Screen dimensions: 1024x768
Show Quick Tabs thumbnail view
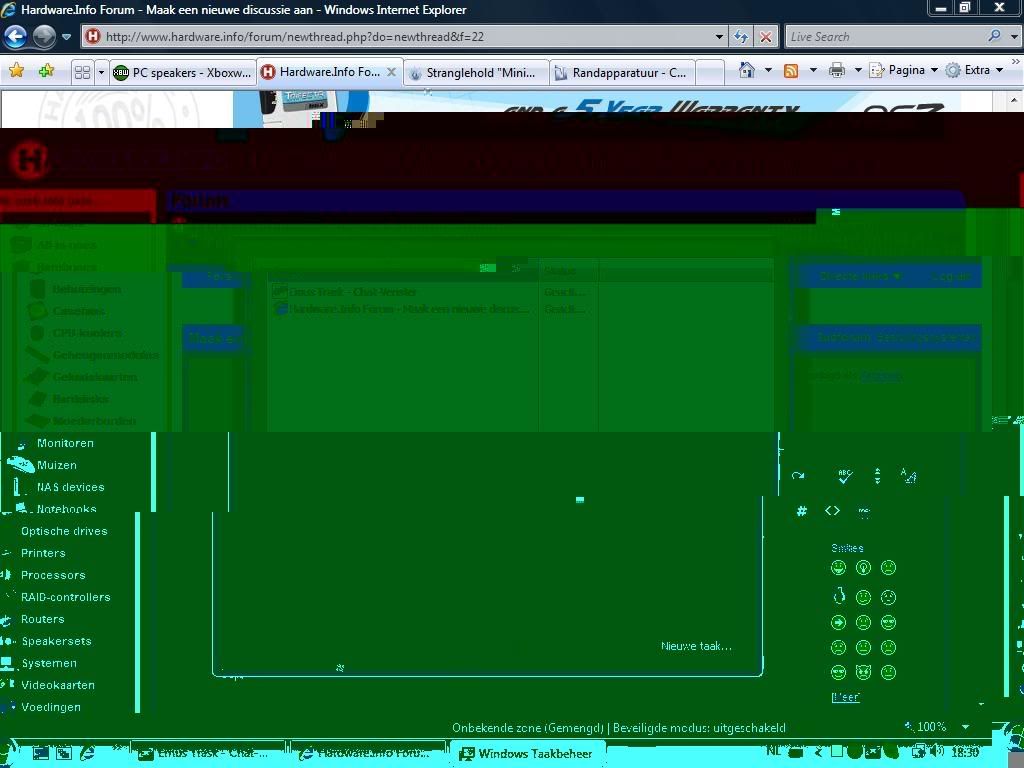82,72
